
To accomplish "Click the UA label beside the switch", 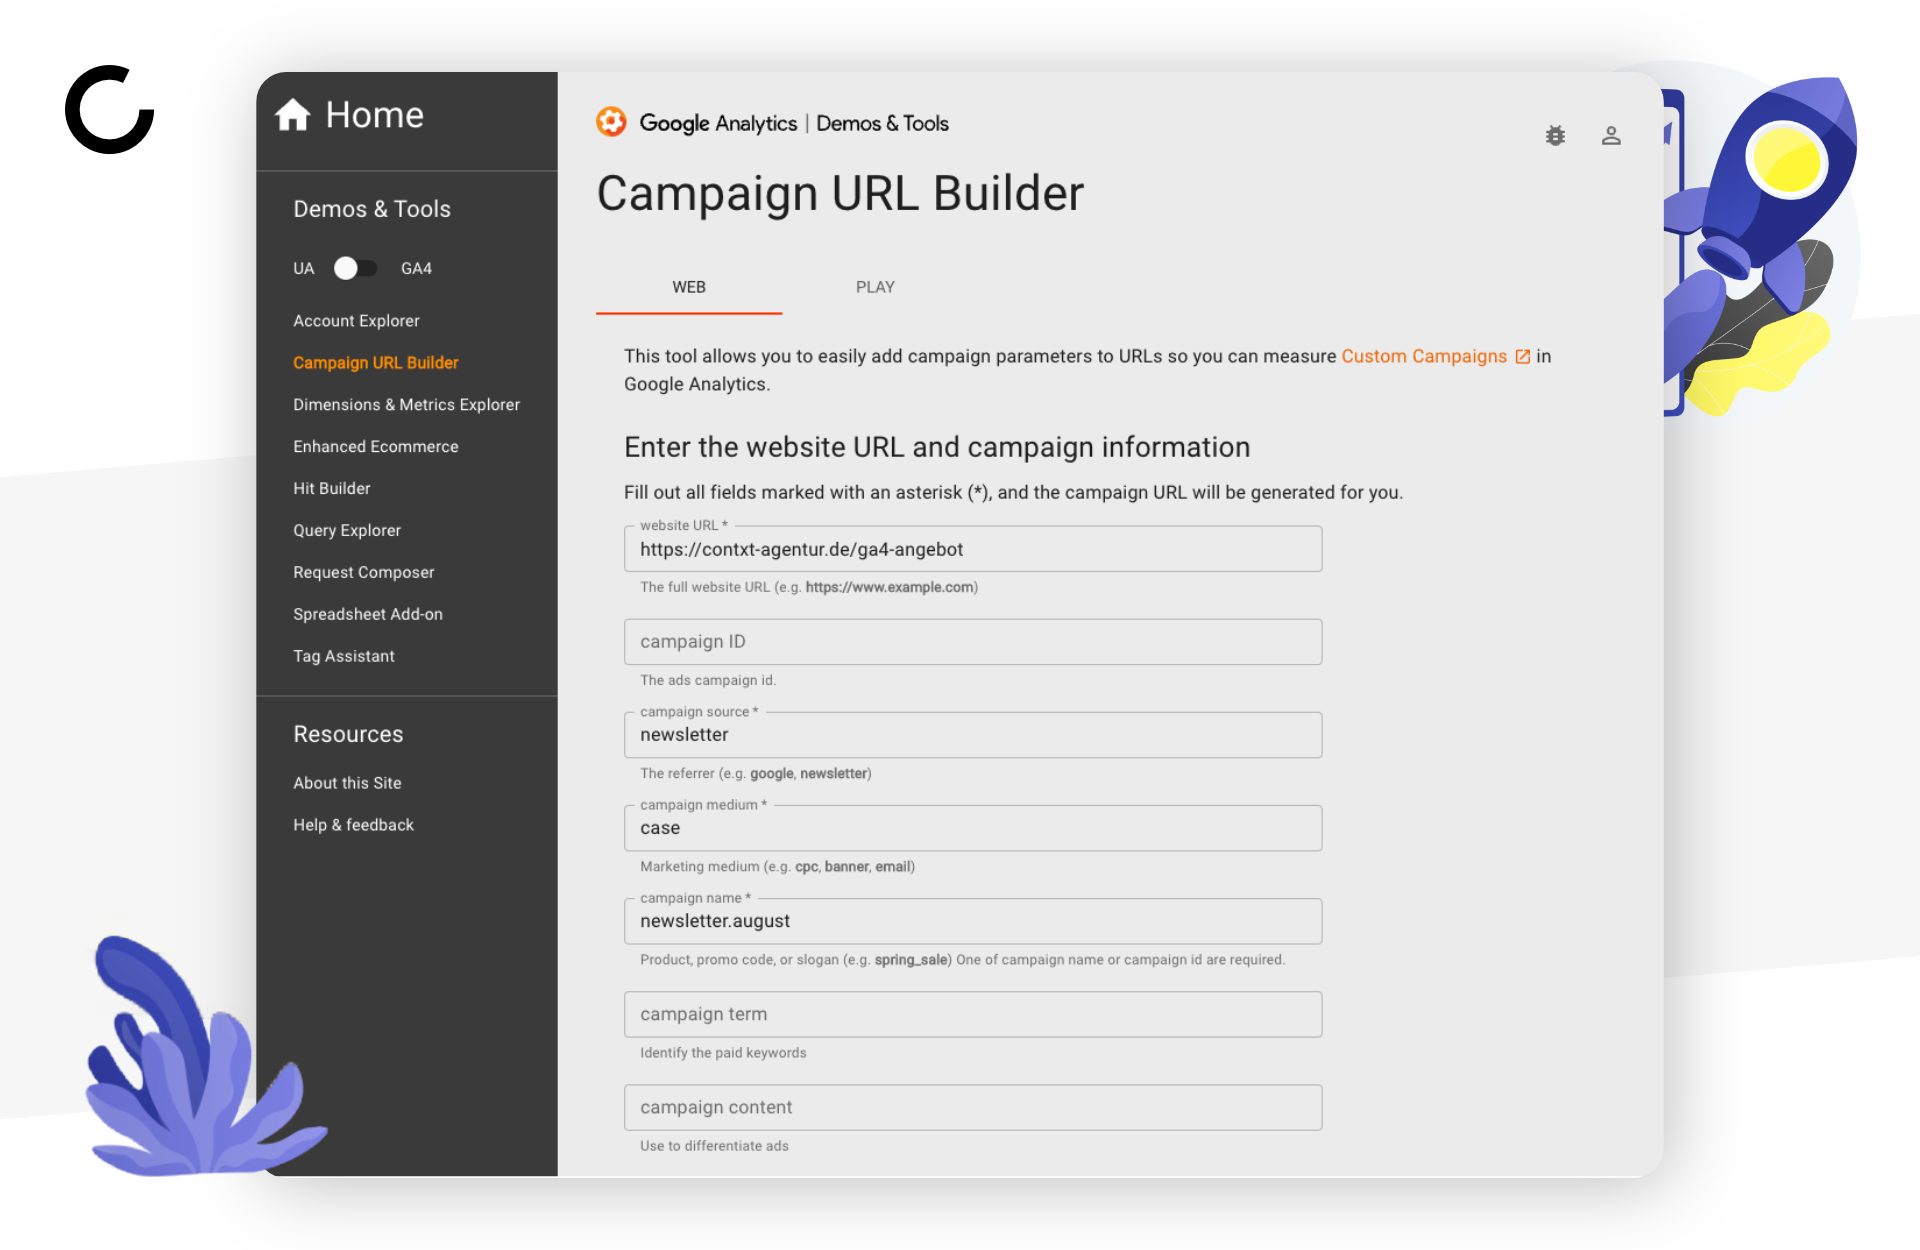I will pos(304,269).
